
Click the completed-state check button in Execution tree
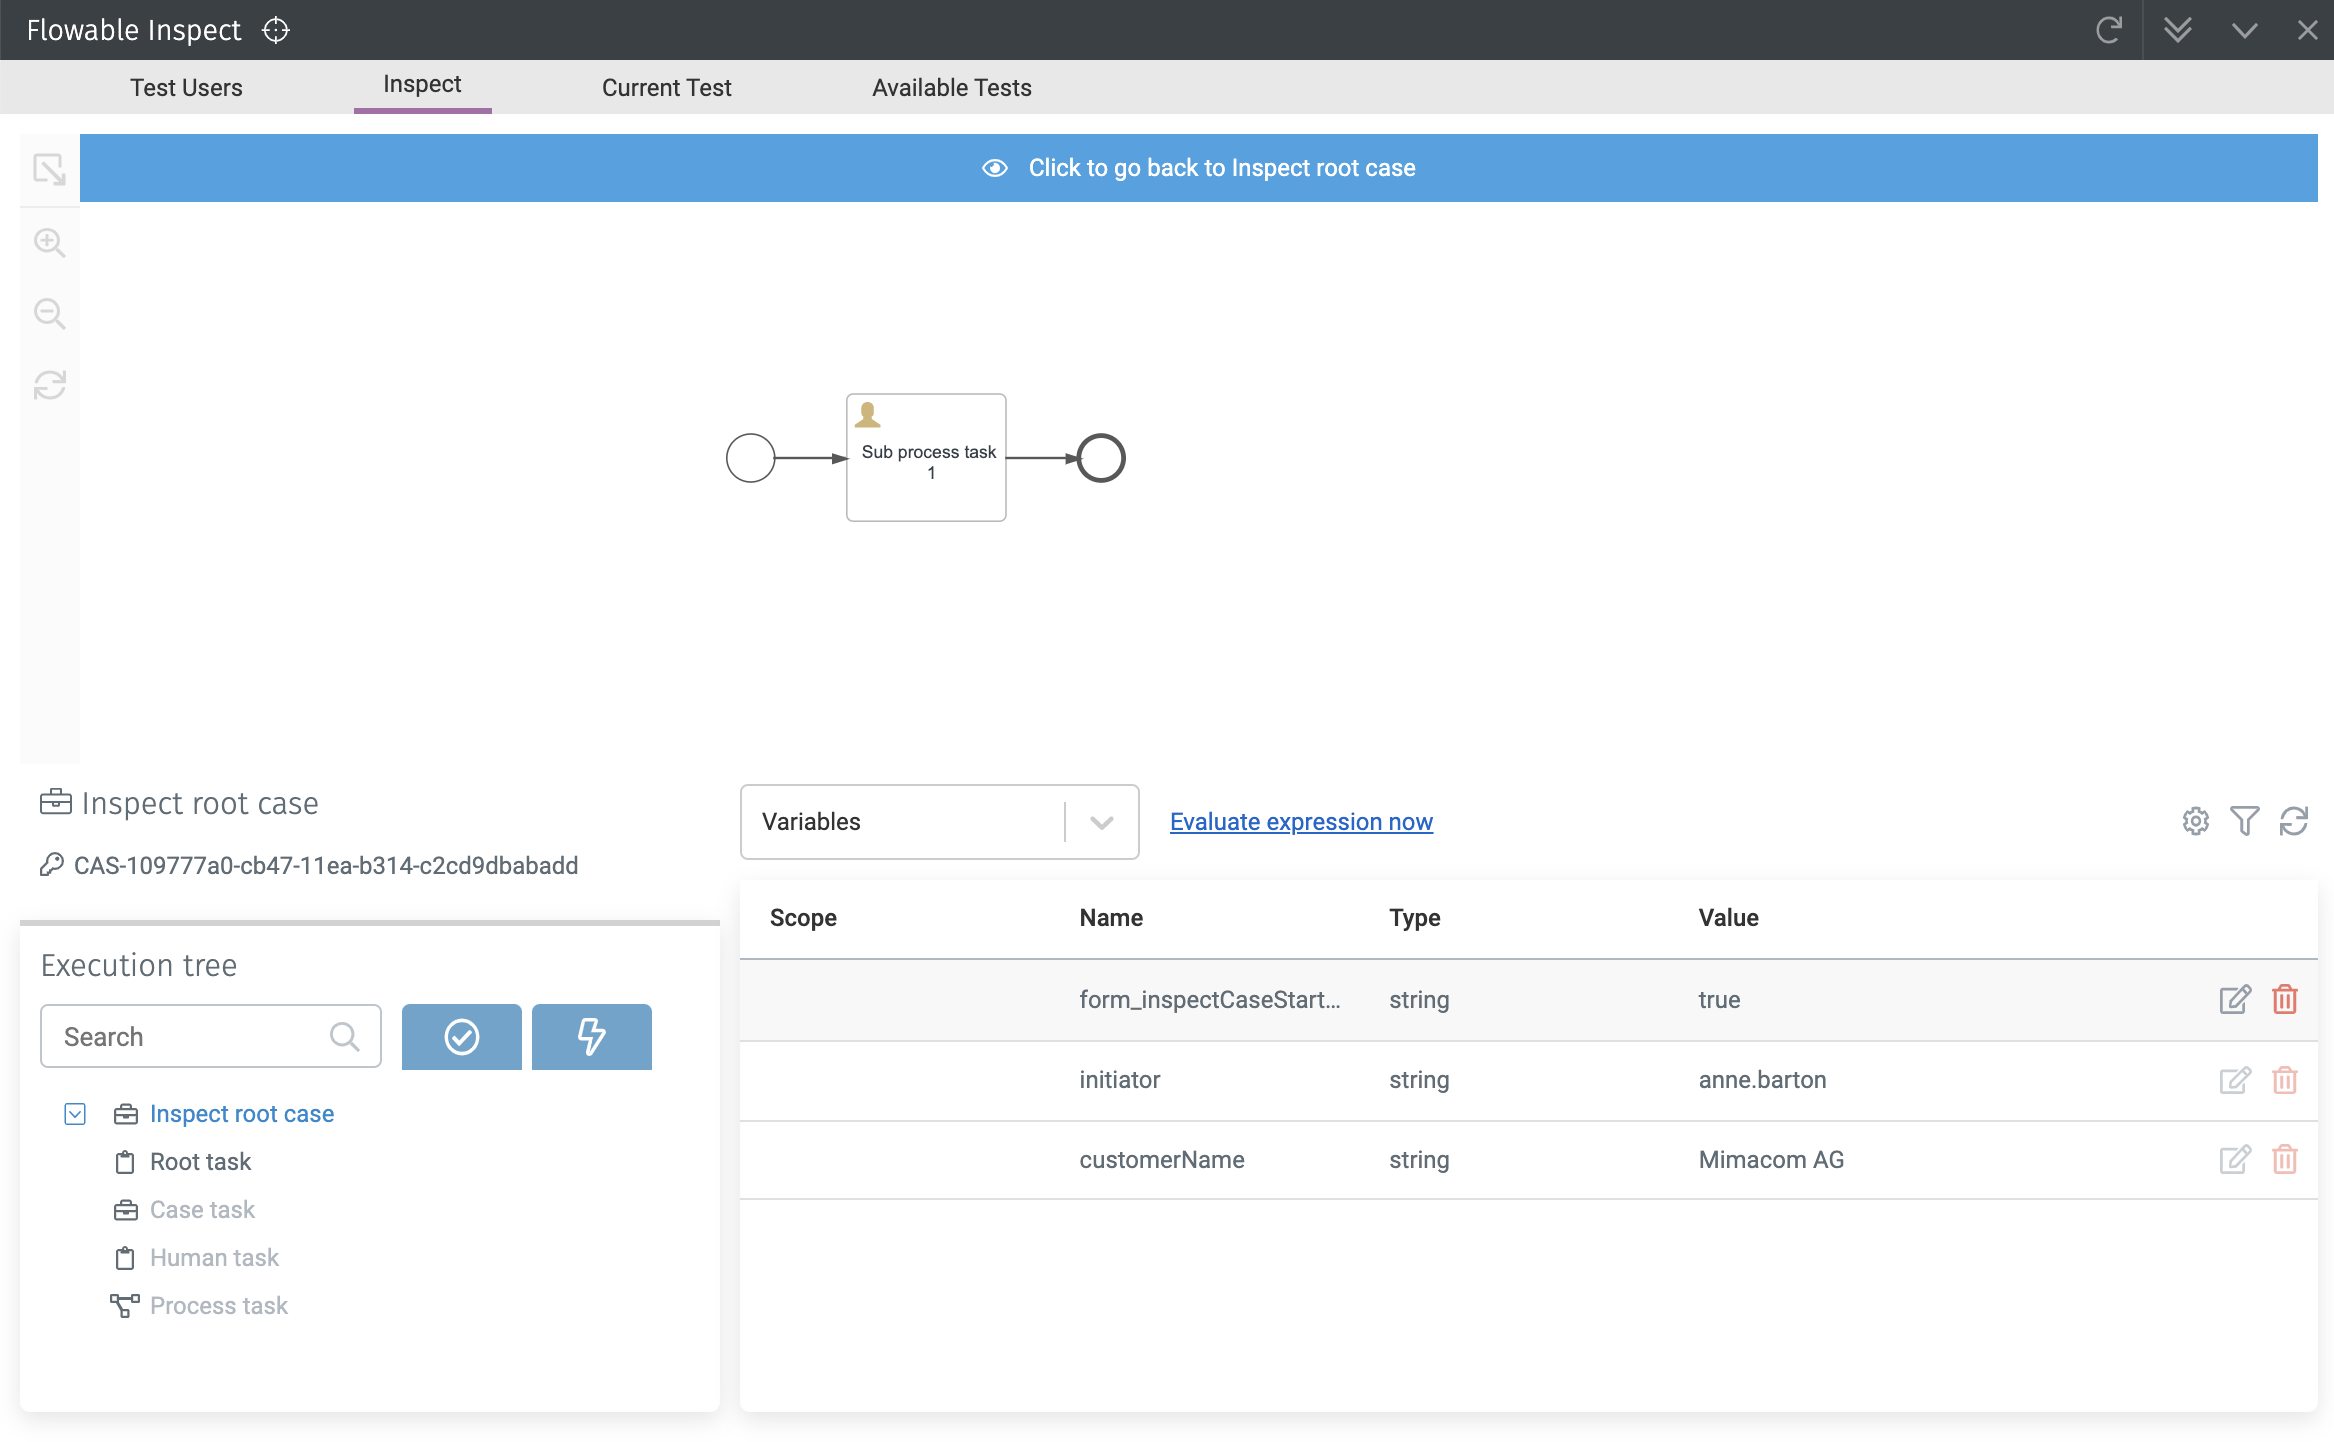click(x=460, y=1037)
